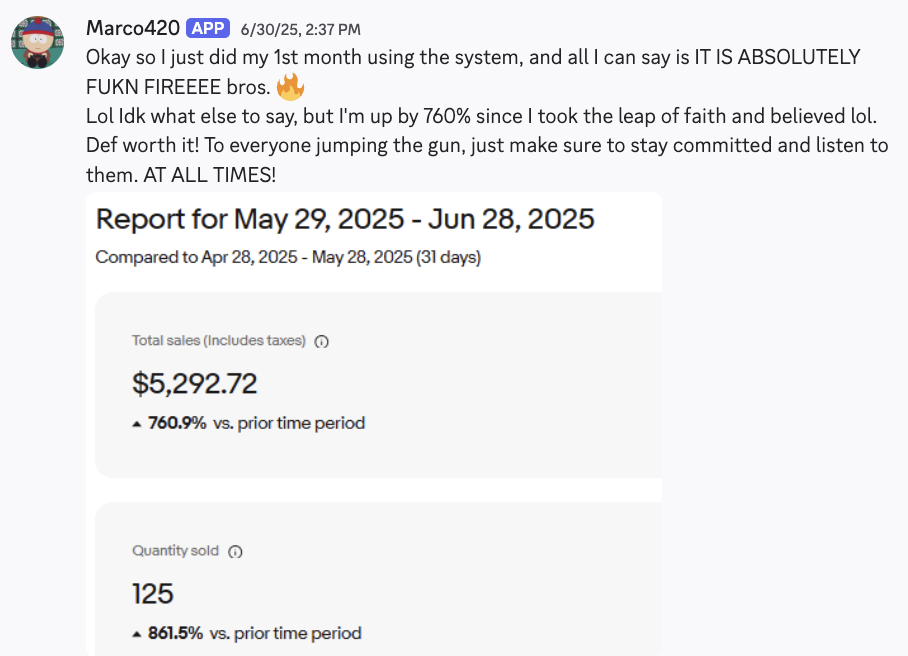Click the fire emoji in the message
Screen dimensions: 908x656
(x=290, y=88)
